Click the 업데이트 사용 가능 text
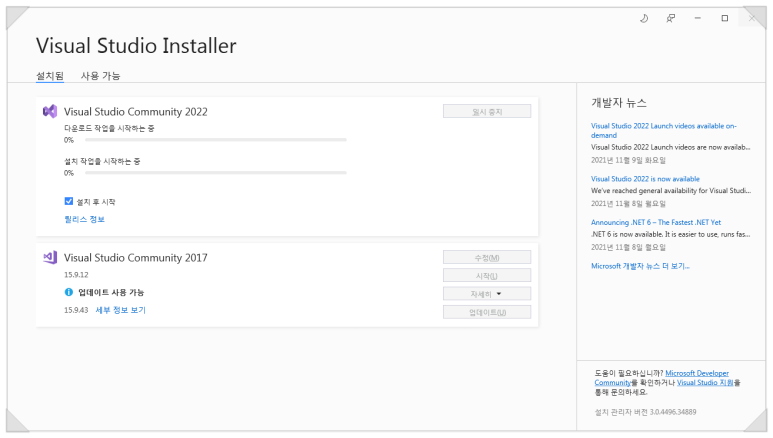The image size is (773, 438). point(111,292)
